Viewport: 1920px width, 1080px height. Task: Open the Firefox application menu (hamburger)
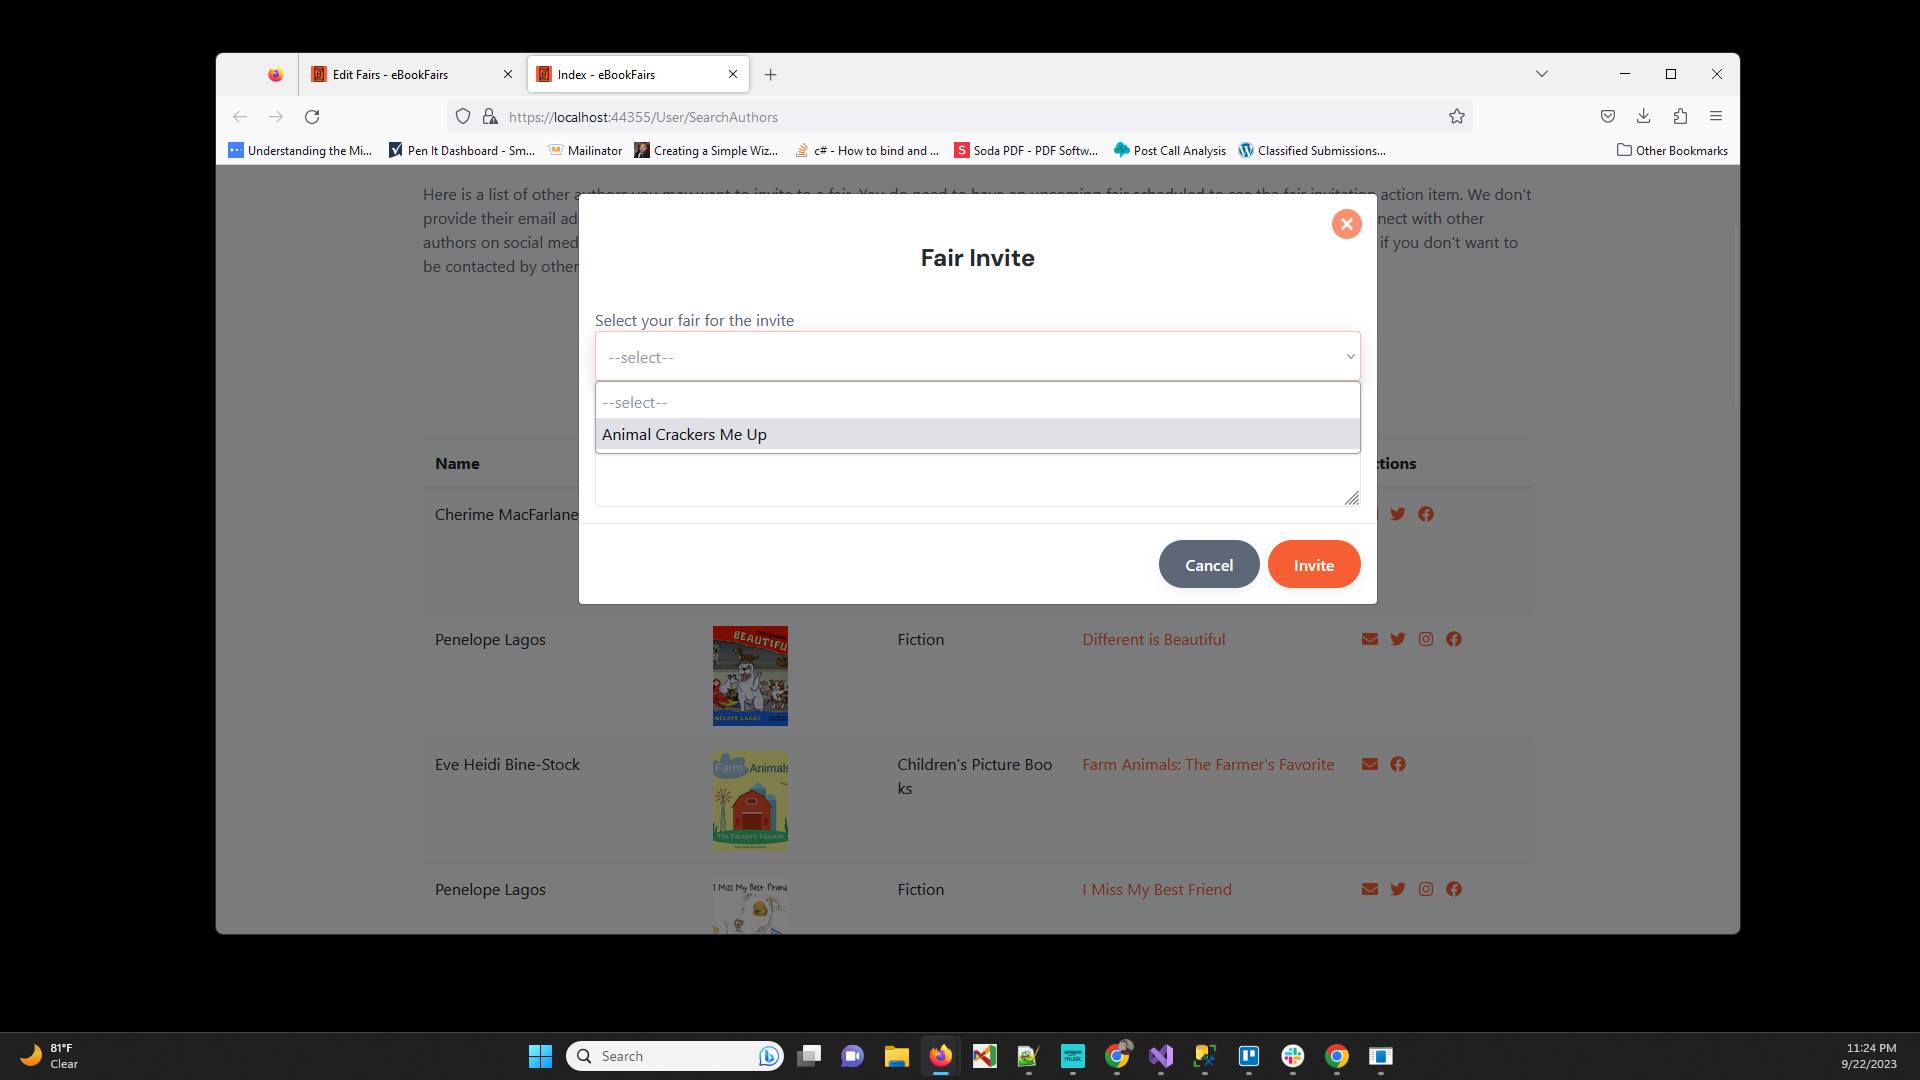tap(1717, 116)
